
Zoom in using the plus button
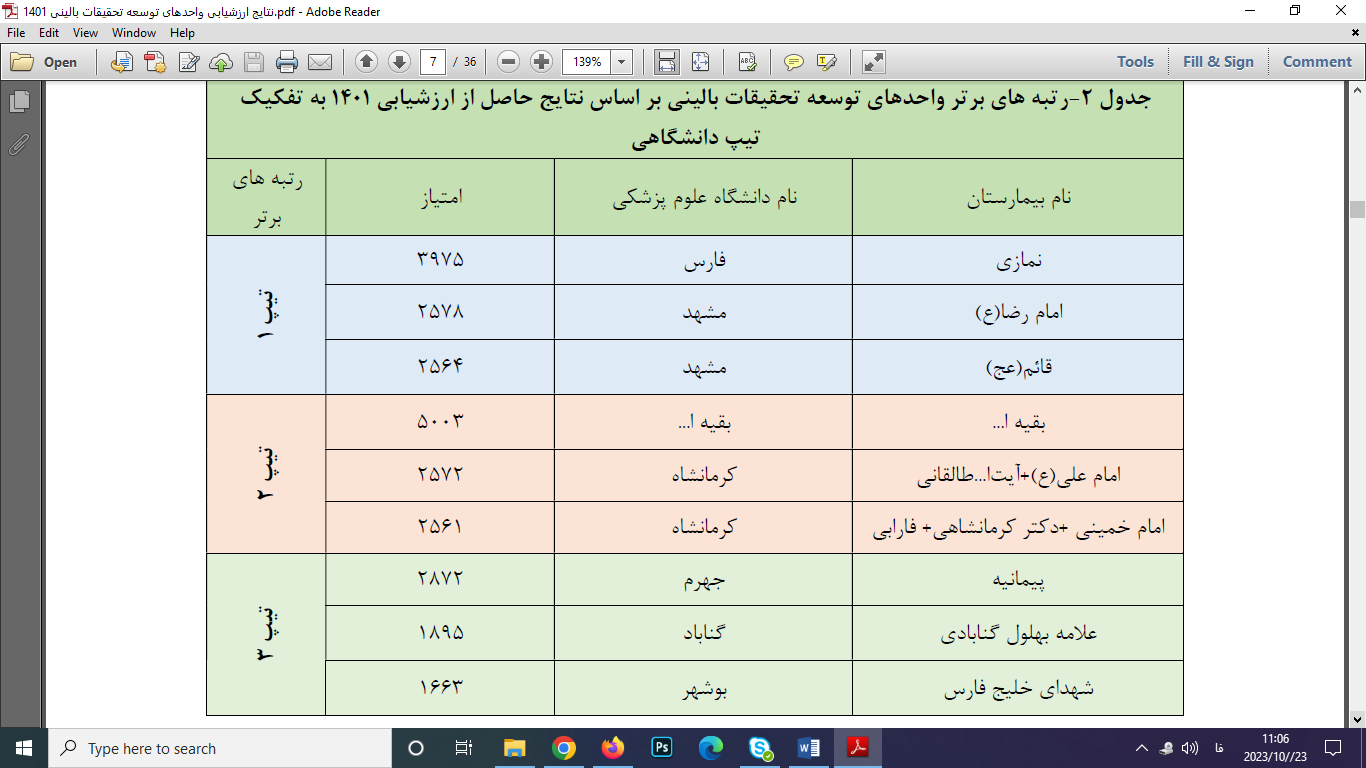[542, 62]
